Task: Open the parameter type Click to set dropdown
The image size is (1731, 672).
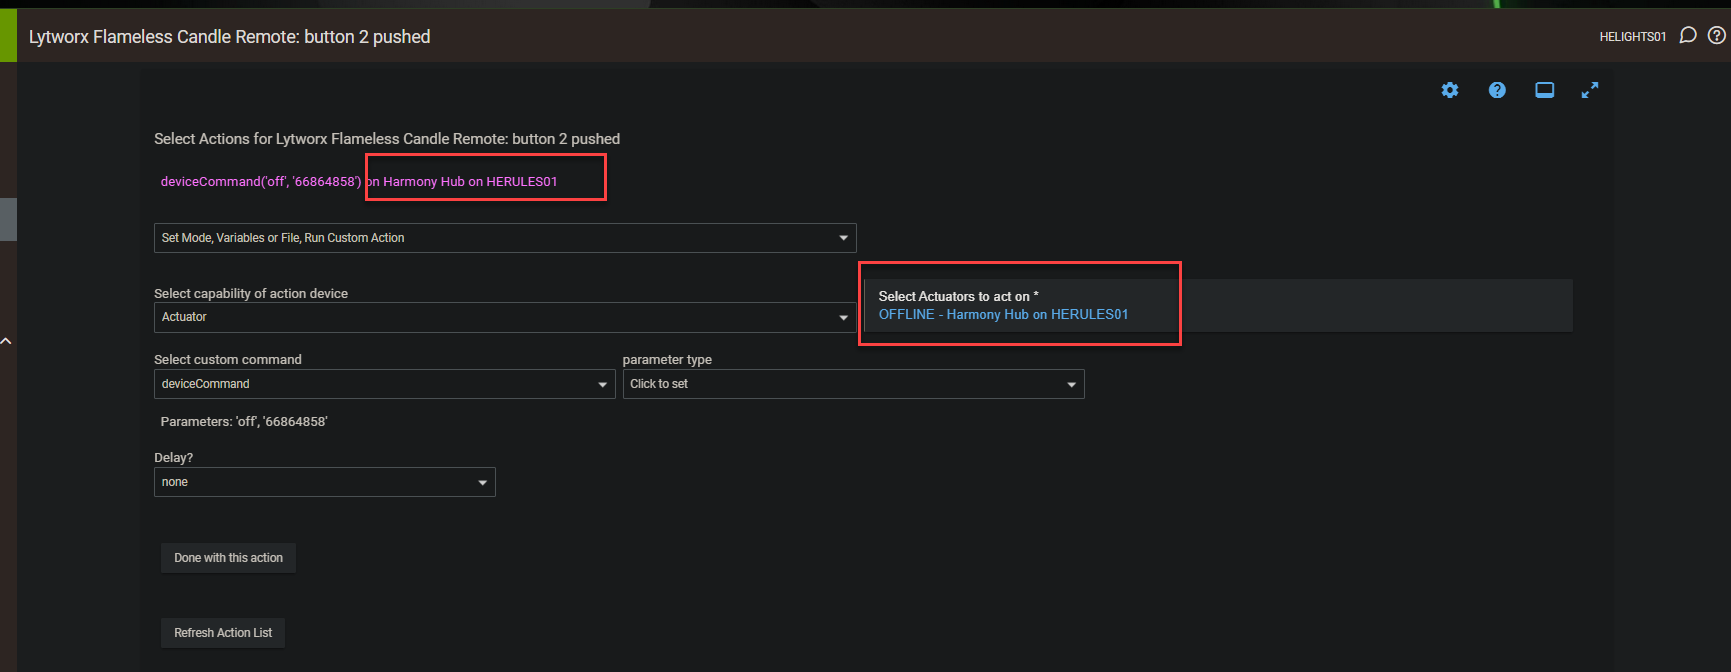Action: 853,384
